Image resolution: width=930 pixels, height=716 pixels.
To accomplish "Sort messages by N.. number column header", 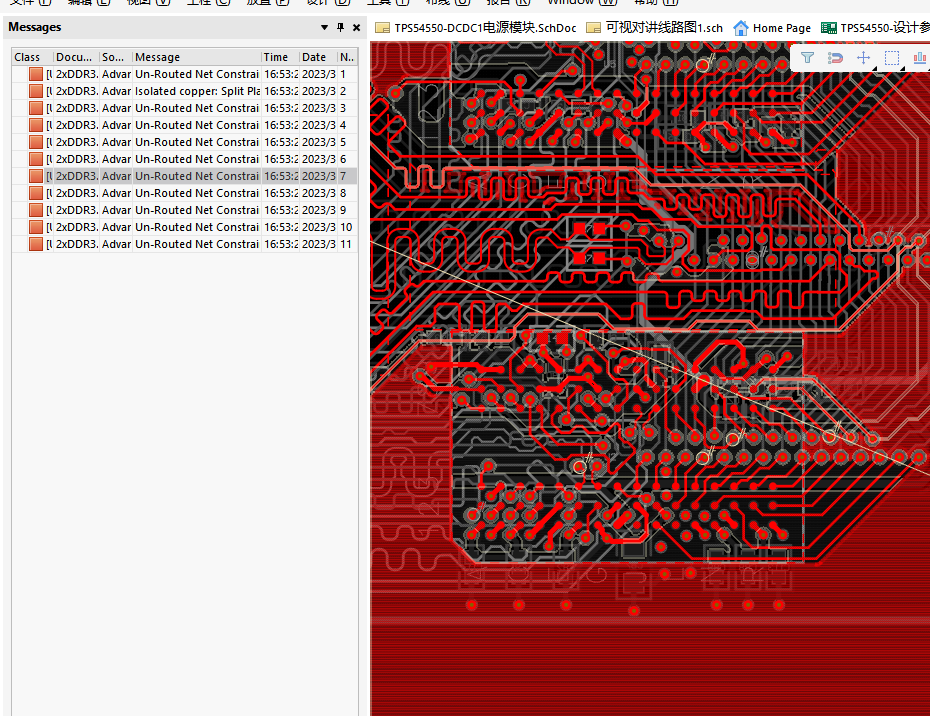I will click(348, 57).
